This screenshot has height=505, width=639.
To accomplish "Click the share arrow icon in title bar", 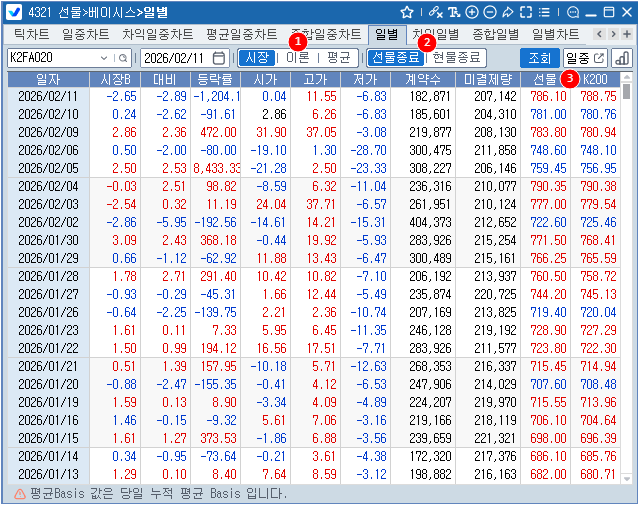I will (x=508, y=12).
